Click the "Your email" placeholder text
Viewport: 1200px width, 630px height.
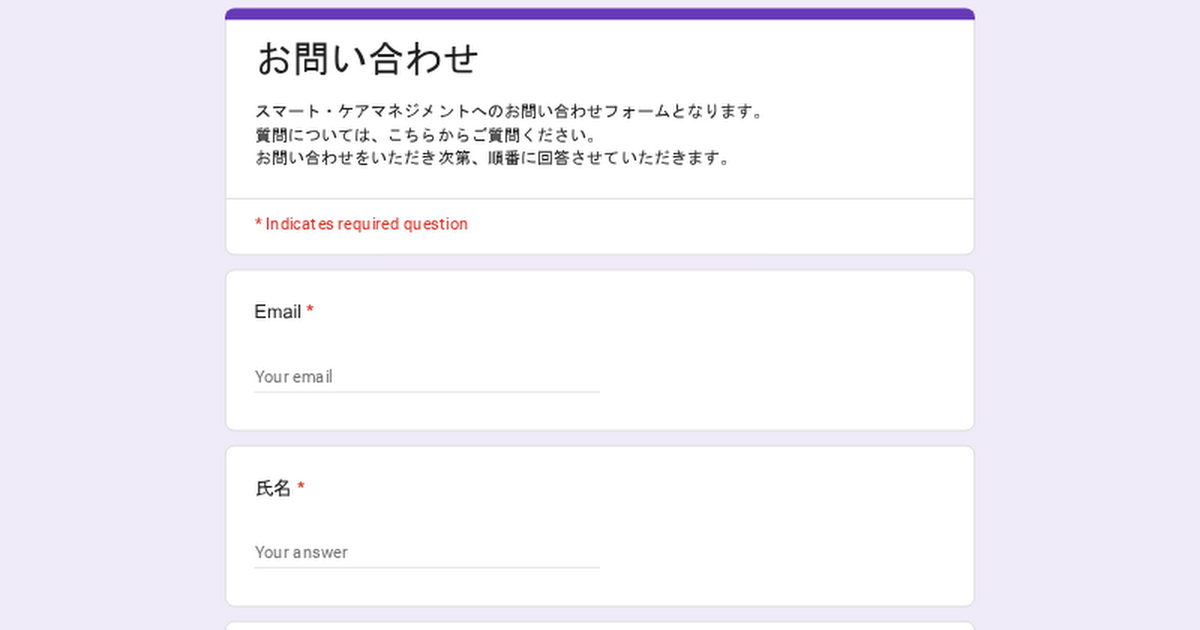pos(293,377)
